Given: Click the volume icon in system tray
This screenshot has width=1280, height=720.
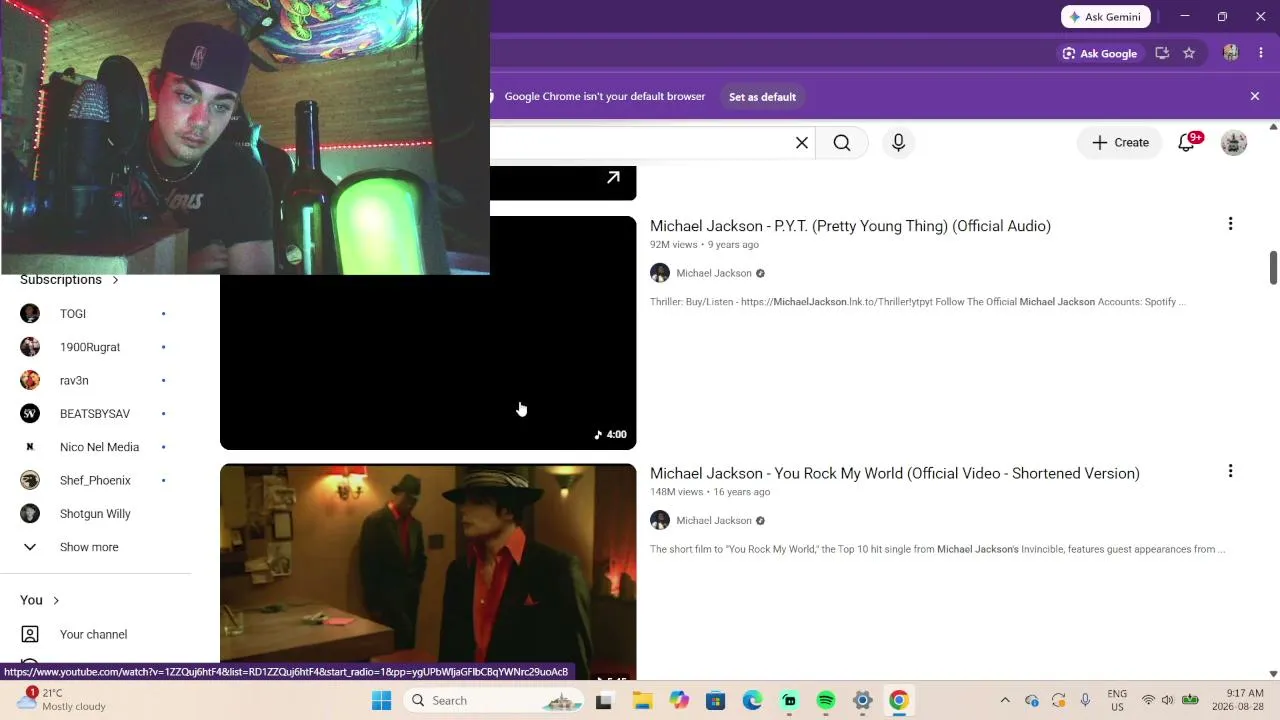Looking at the screenshot, I should (x=1167, y=700).
